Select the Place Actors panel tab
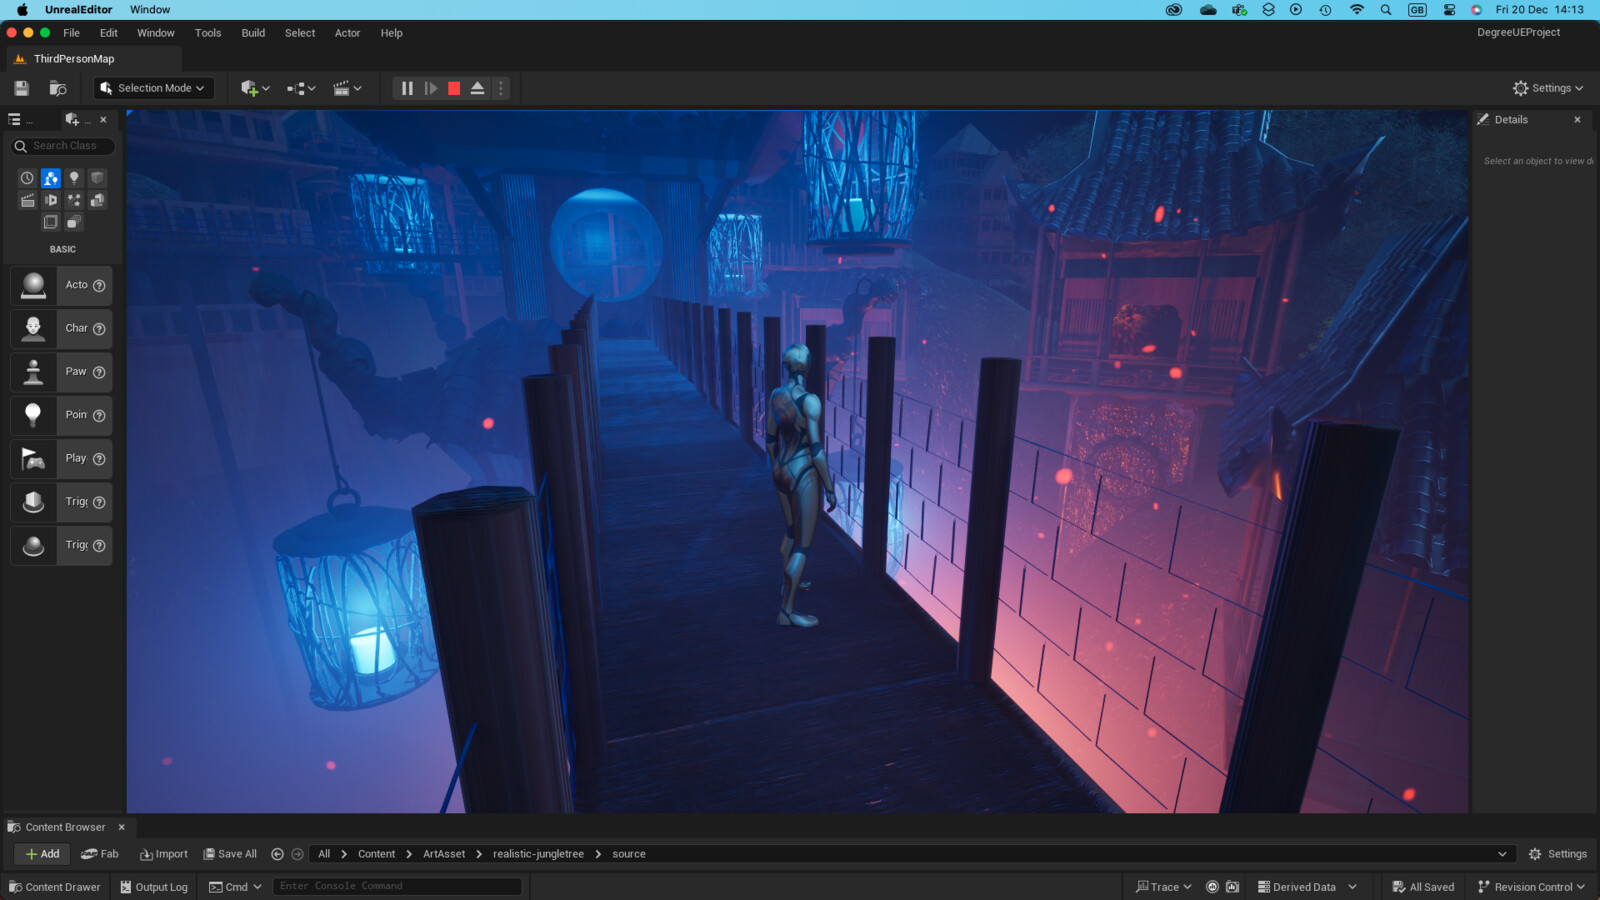The width and height of the screenshot is (1600, 900). [x=77, y=119]
